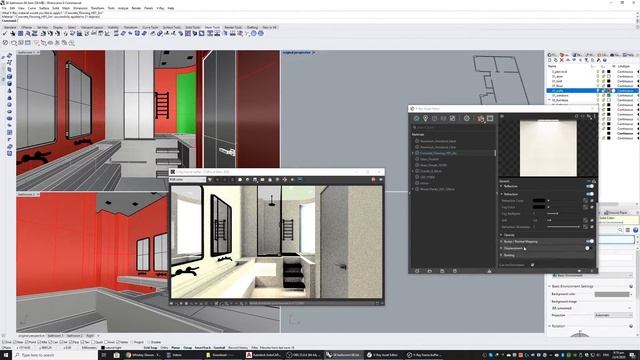Click the material preview thumbnail
The image size is (640, 360).
[x=548, y=148]
